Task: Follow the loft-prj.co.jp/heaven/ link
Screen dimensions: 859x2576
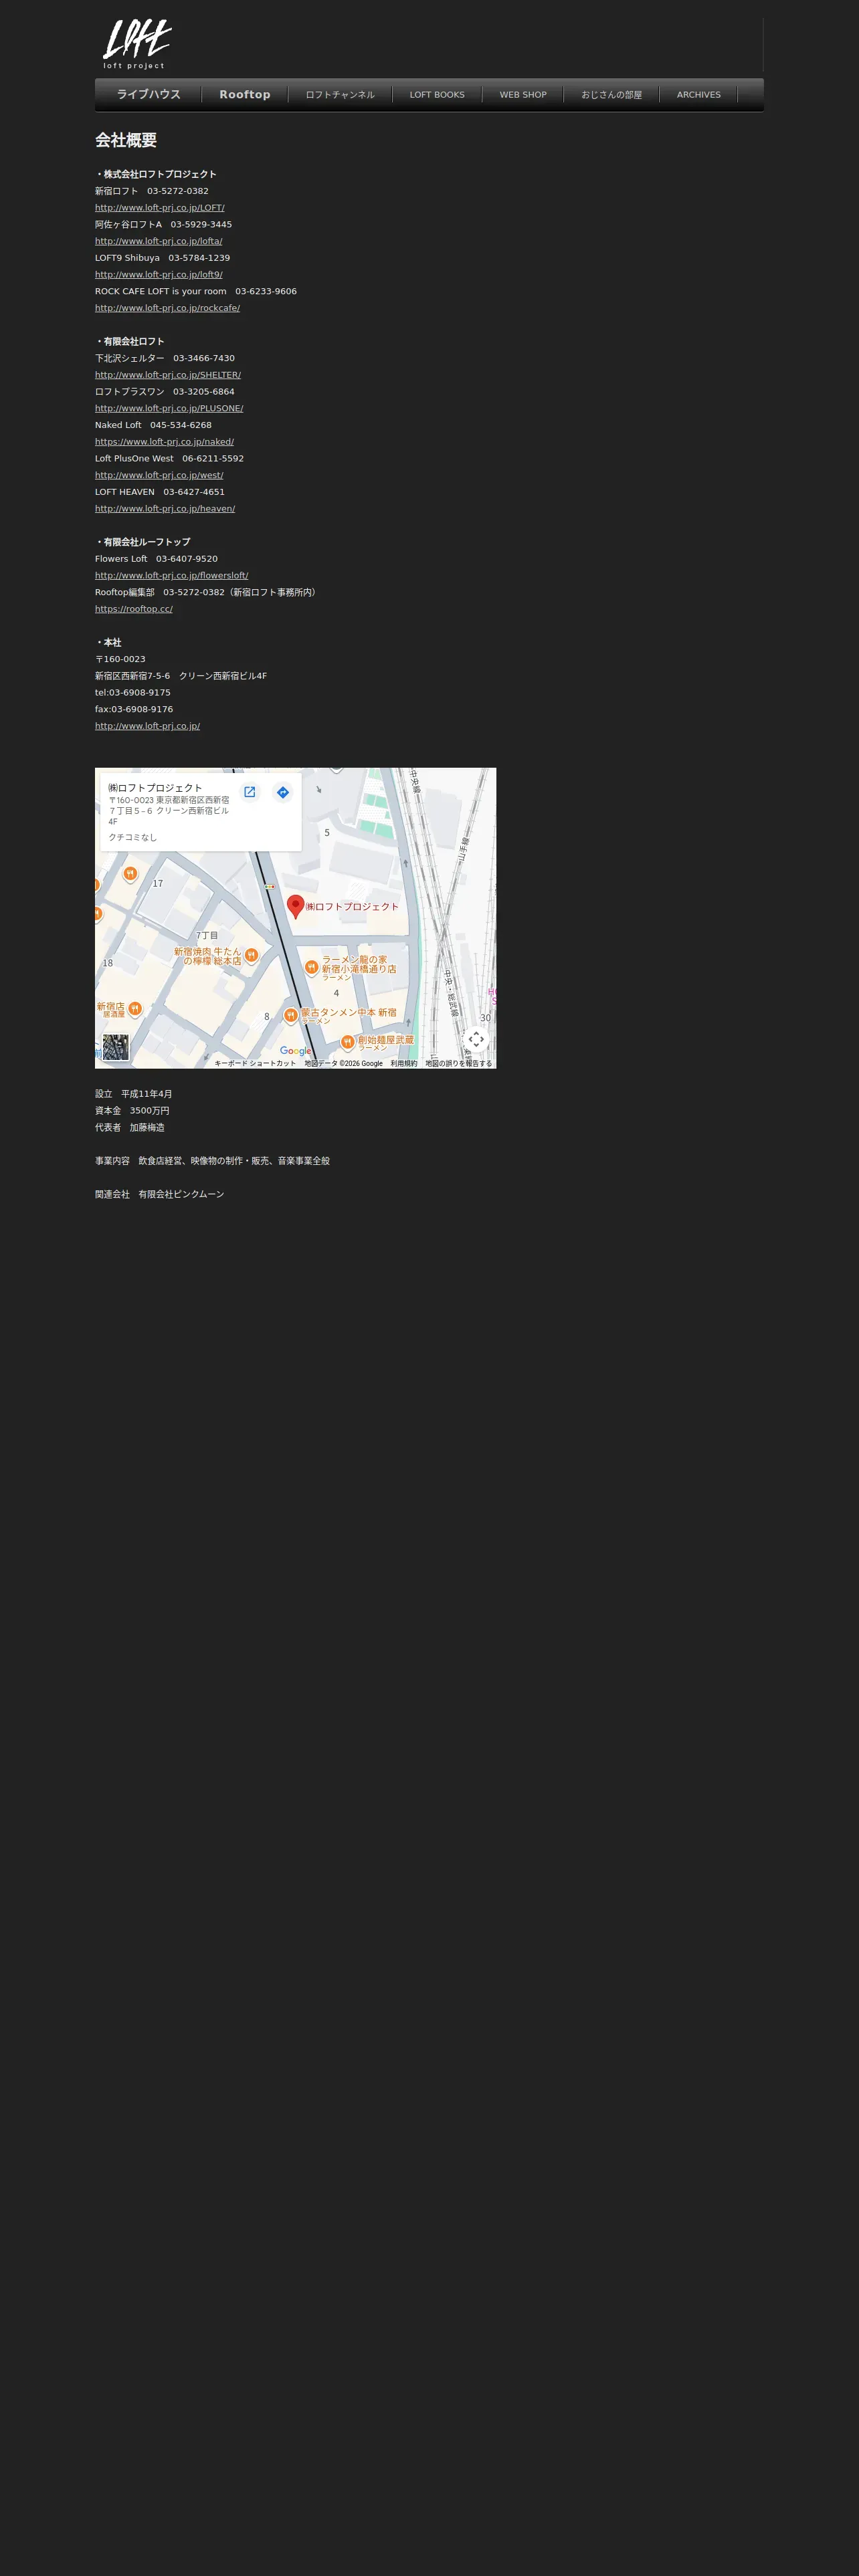Action: pyautogui.click(x=165, y=509)
